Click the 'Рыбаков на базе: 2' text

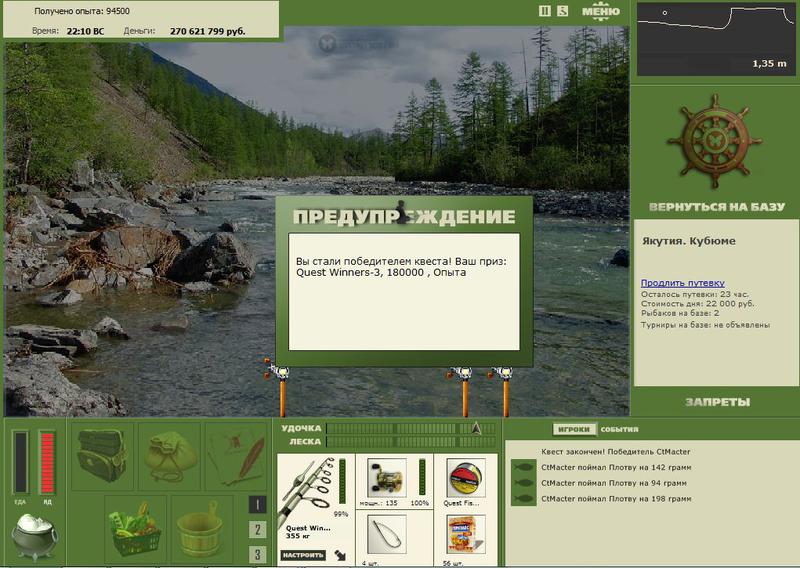(x=680, y=313)
